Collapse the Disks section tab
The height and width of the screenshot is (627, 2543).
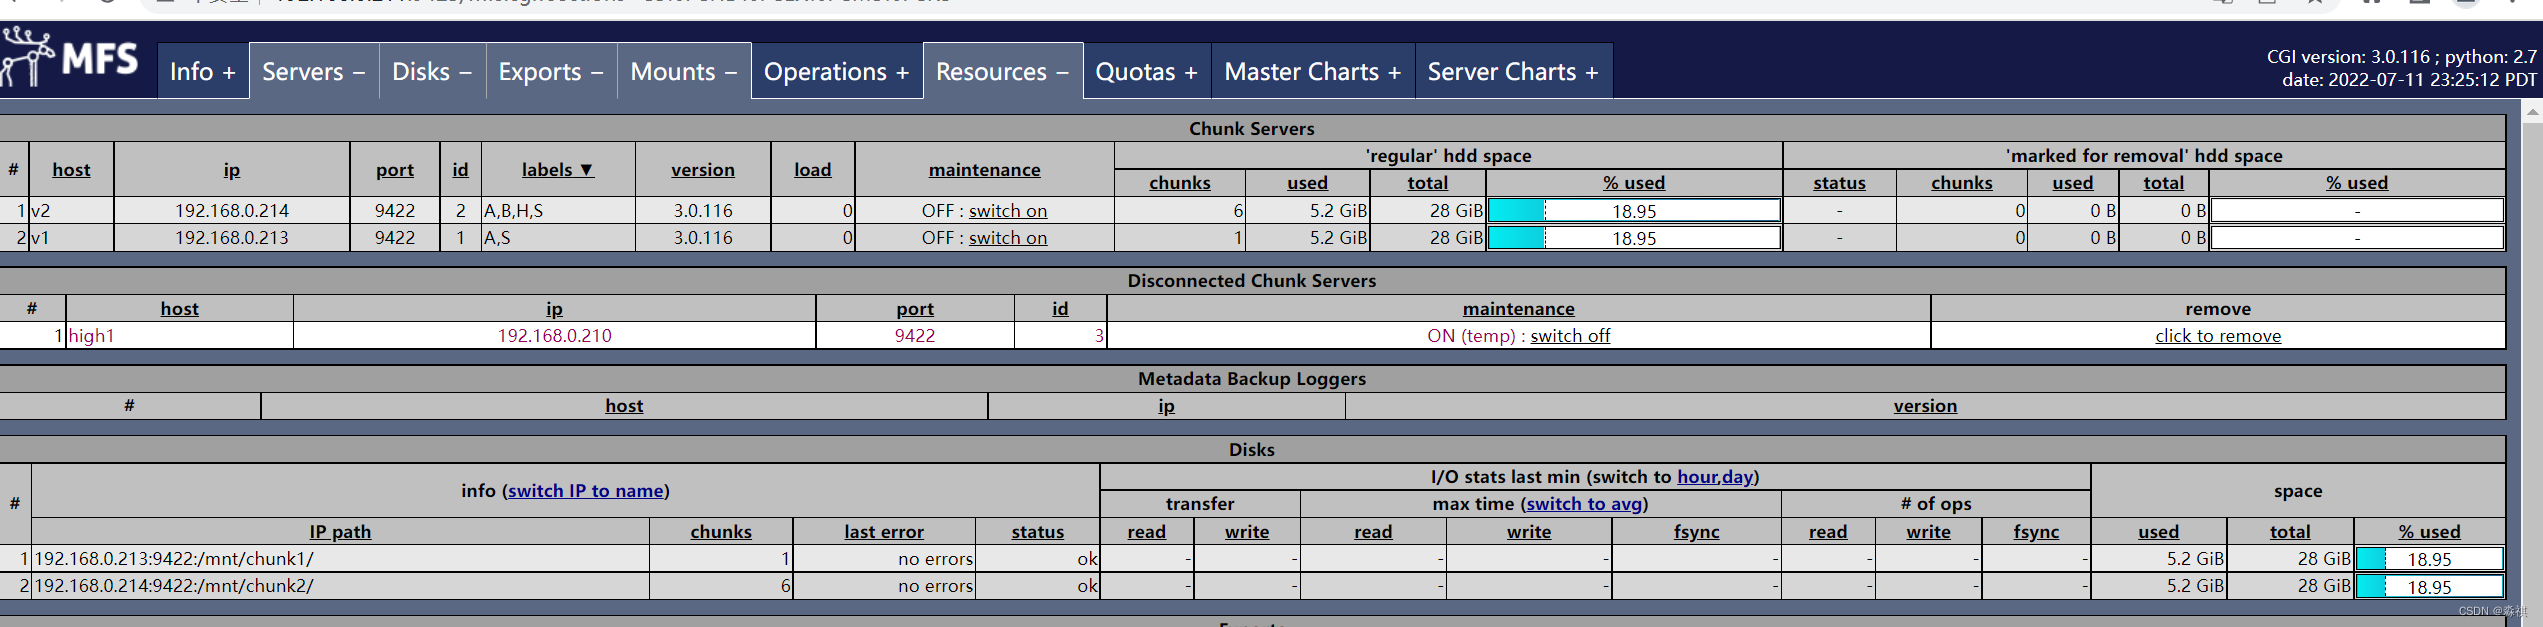coord(432,72)
